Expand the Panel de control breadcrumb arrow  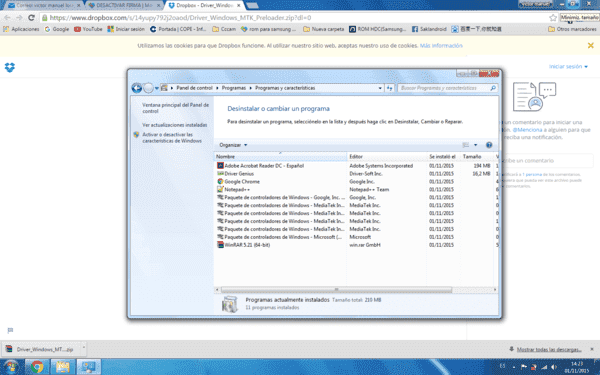click(217, 88)
